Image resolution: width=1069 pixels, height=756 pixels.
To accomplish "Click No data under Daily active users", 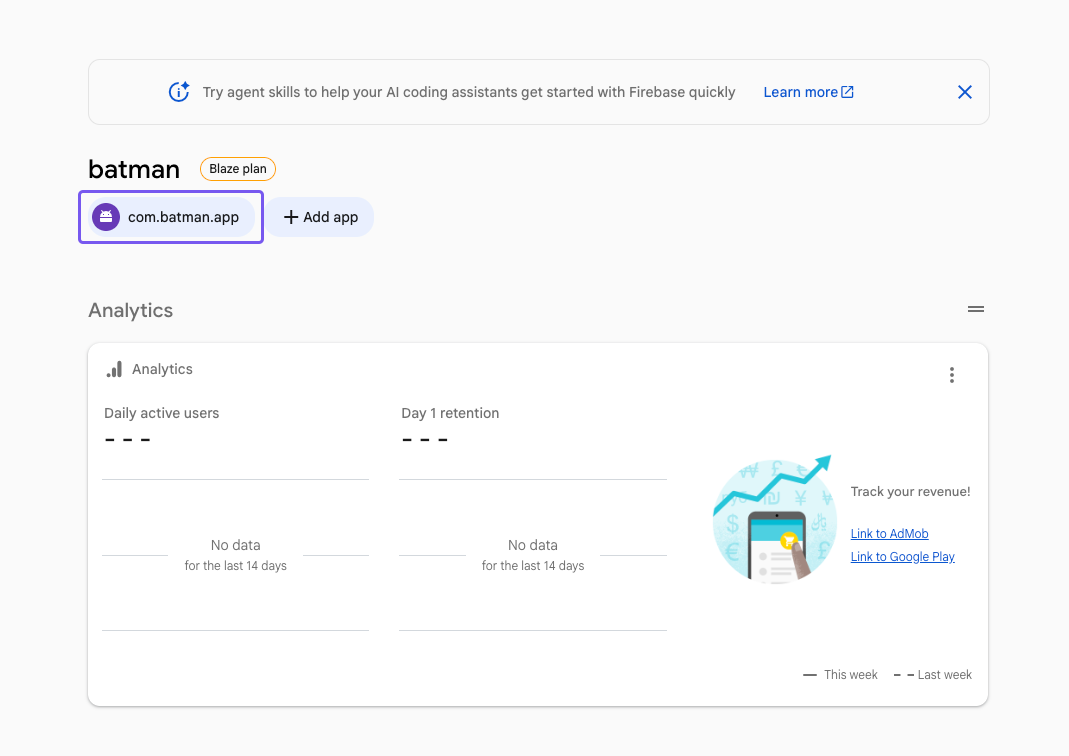I will pos(235,545).
